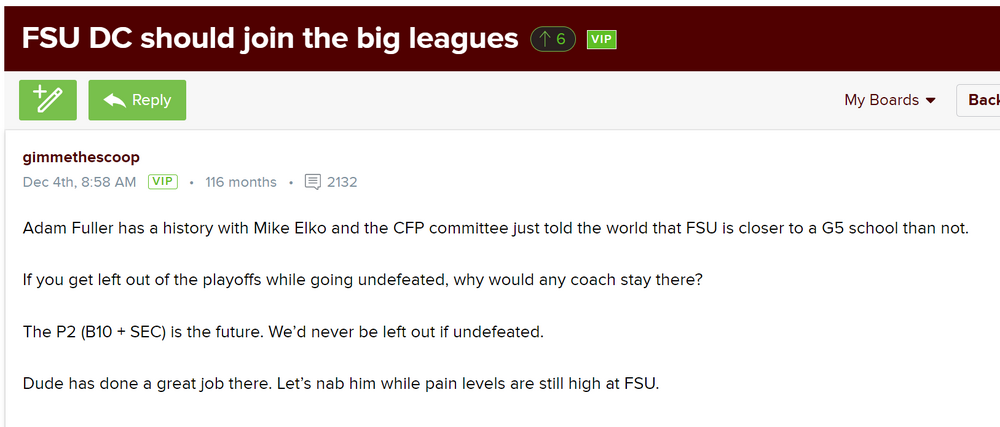This screenshot has width=1000, height=427.
Task: Click empty maroon header area right of VIP
Action: 800,38
